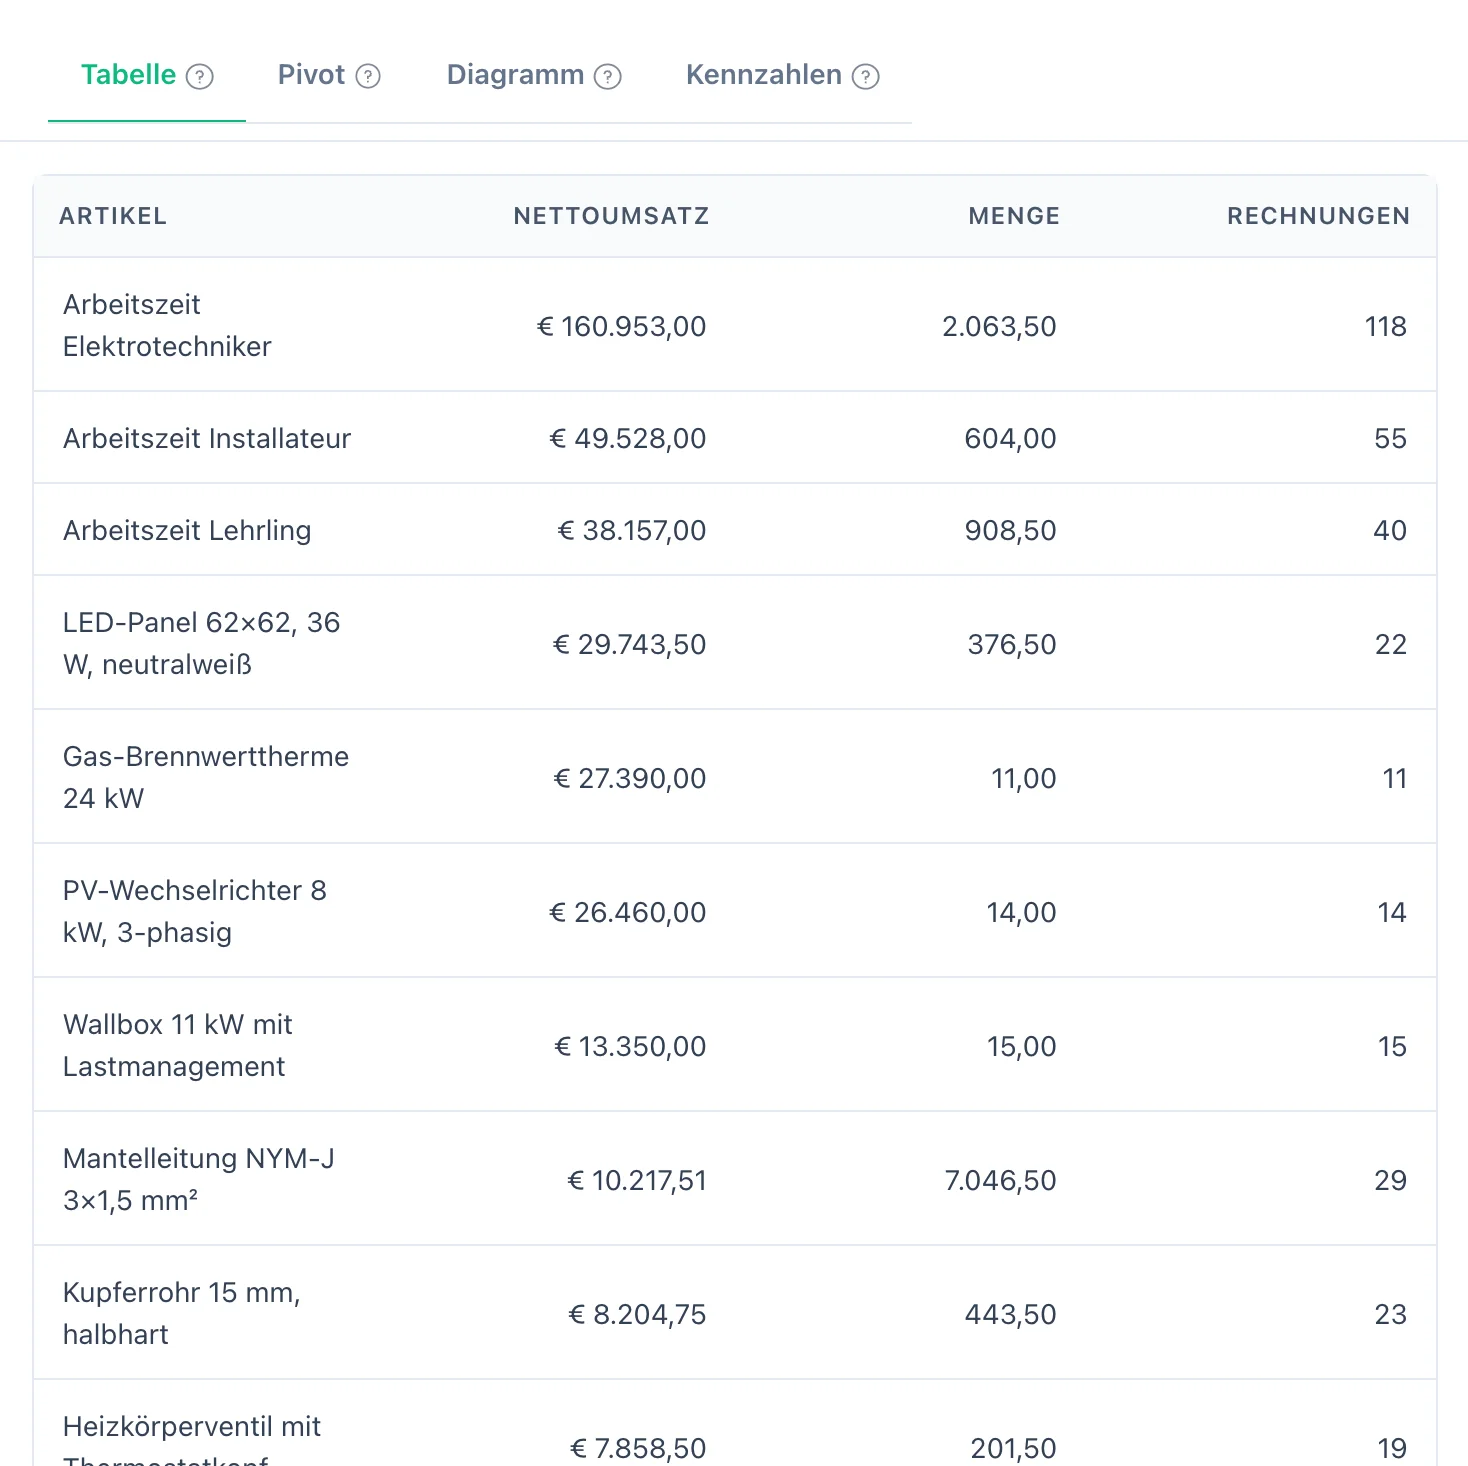The image size is (1468, 1466).
Task: Click the value € 26.460,00
Action: click(628, 912)
